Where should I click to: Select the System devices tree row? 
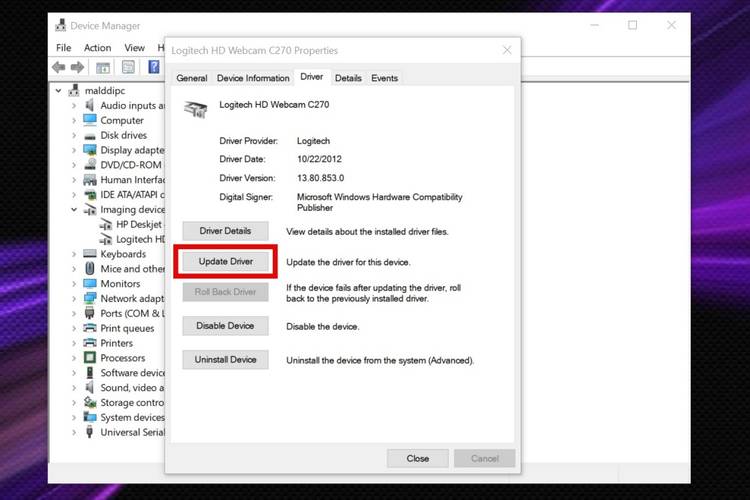coord(124,417)
